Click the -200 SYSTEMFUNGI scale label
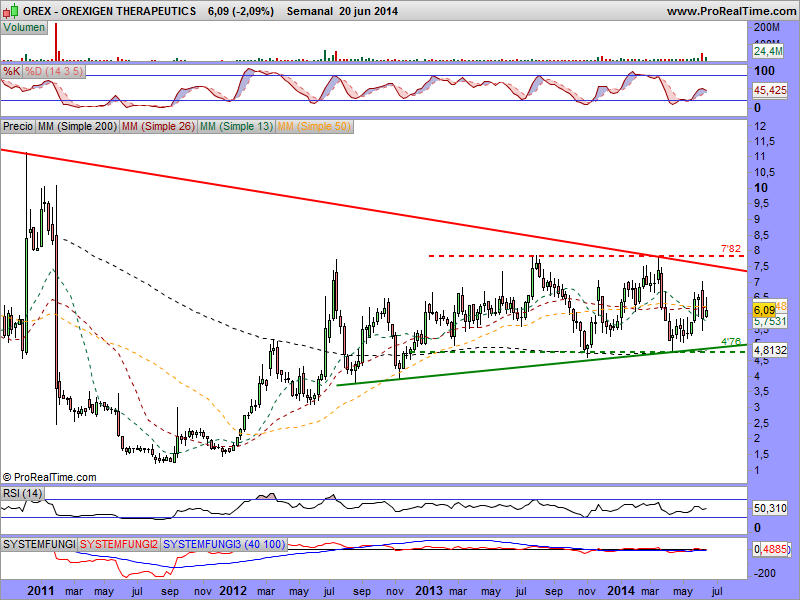Screen dimensions: 800x600 click(x=764, y=573)
